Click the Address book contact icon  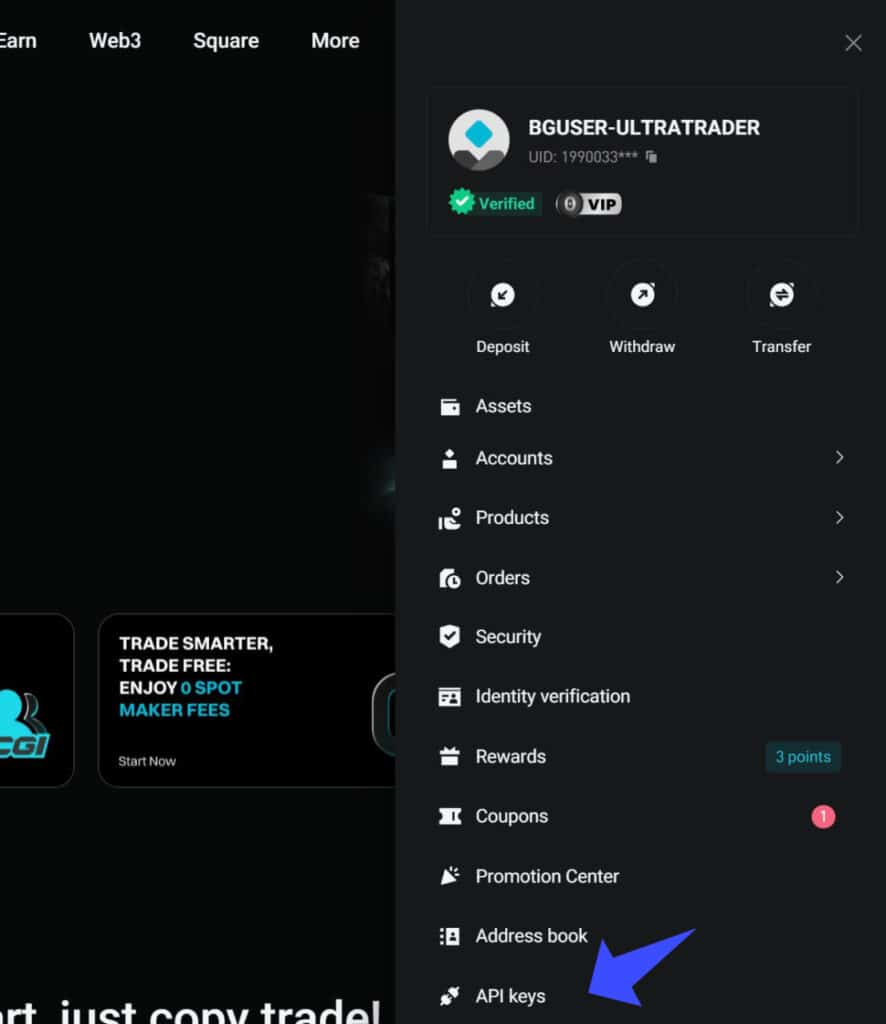coord(449,936)
